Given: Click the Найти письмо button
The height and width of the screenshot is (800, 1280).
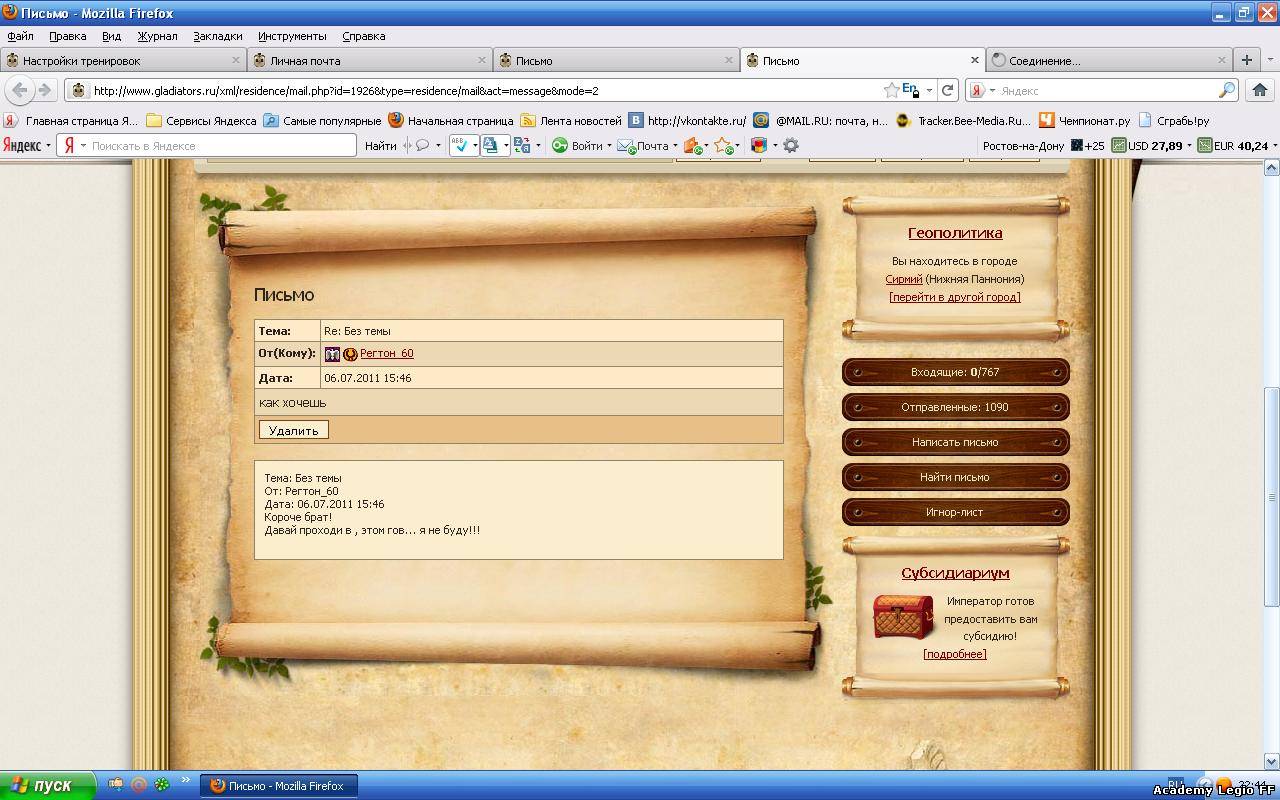Looking at the screenshot, I should click(955, 477).
